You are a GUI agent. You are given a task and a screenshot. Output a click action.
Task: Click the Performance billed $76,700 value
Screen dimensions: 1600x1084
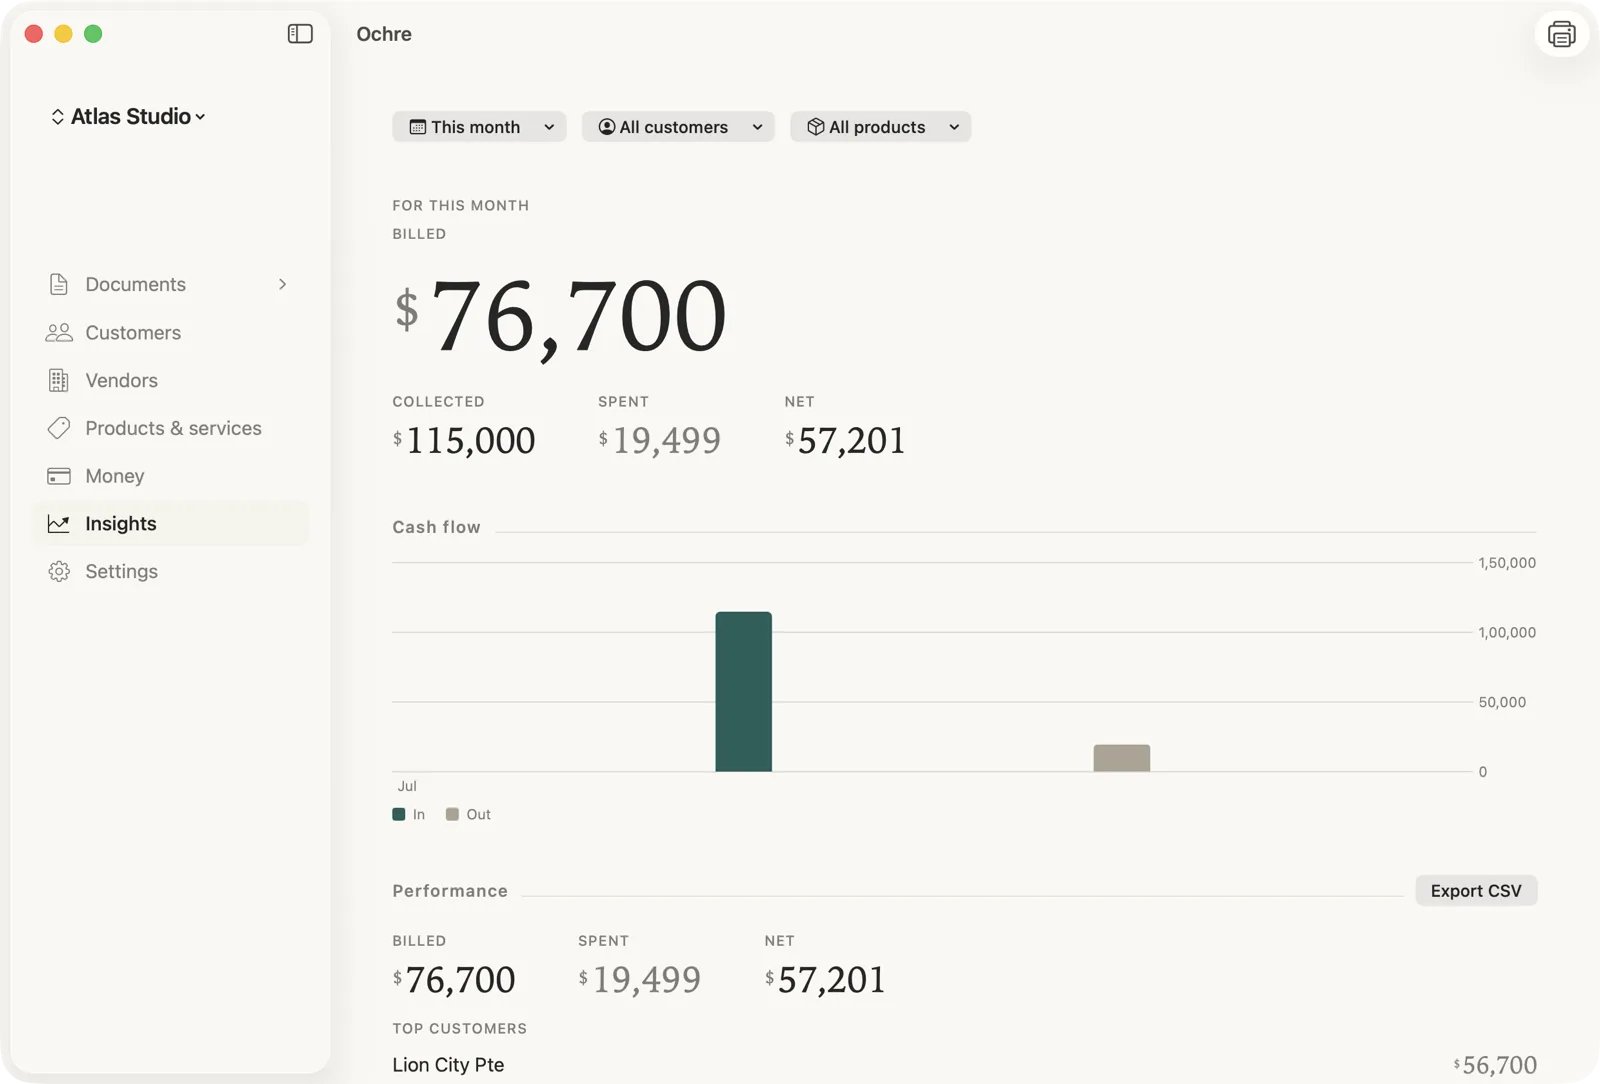pyautogui.click(x=454, y=979)
